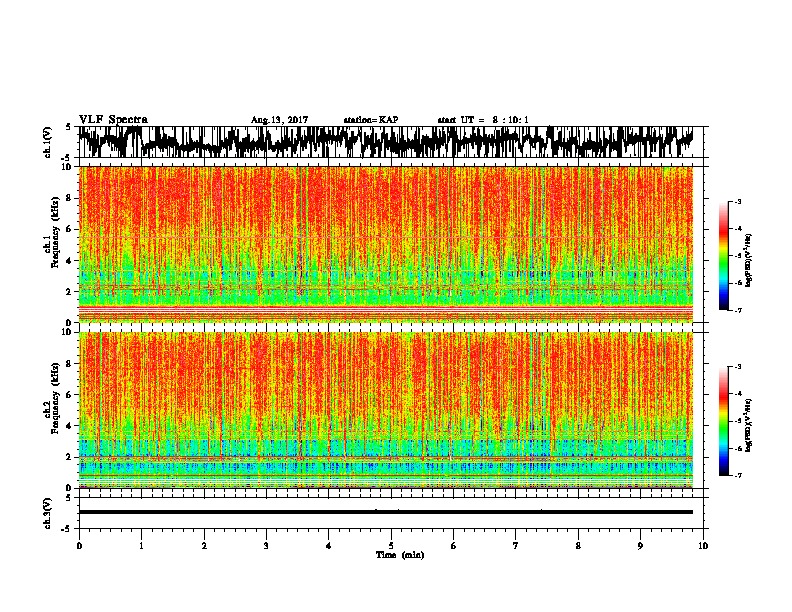Screen dimensions: 792x612
Task: Click time-axis tick label '7'
Action: click(516, 546)
